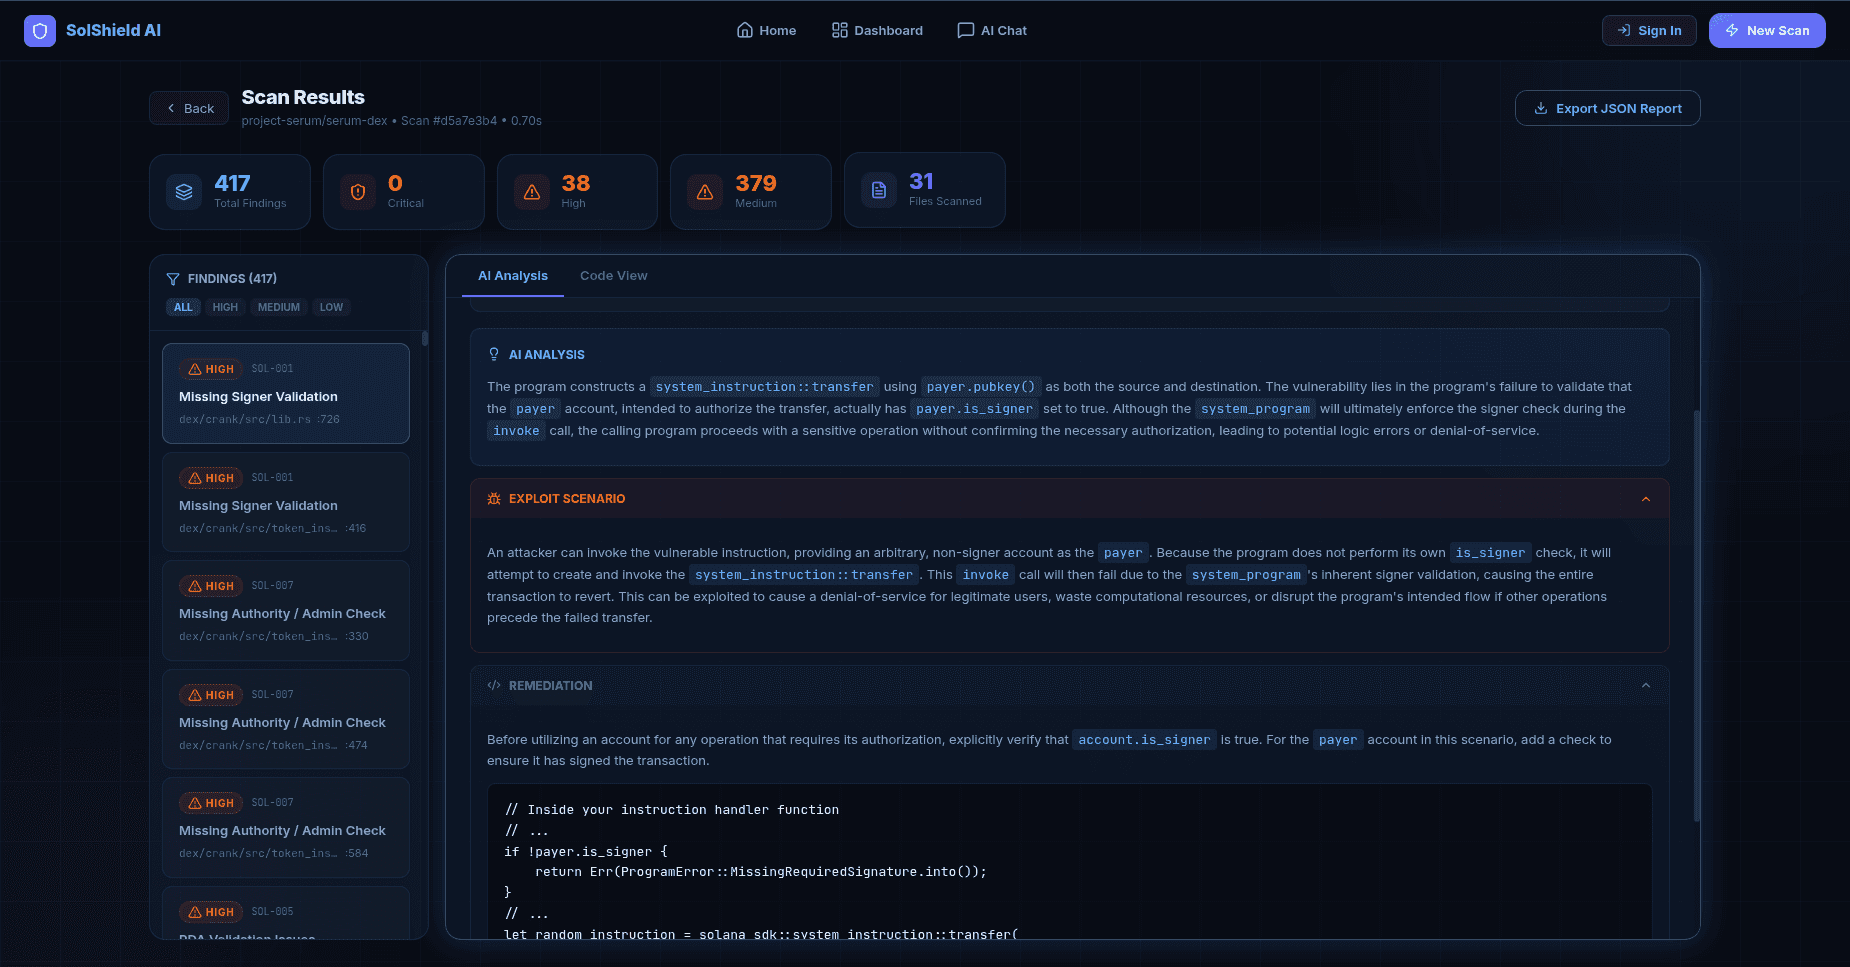Screen dimensions: 1850x967
Task: Click the 379 Medium stat card
Action: coord(751,192)
